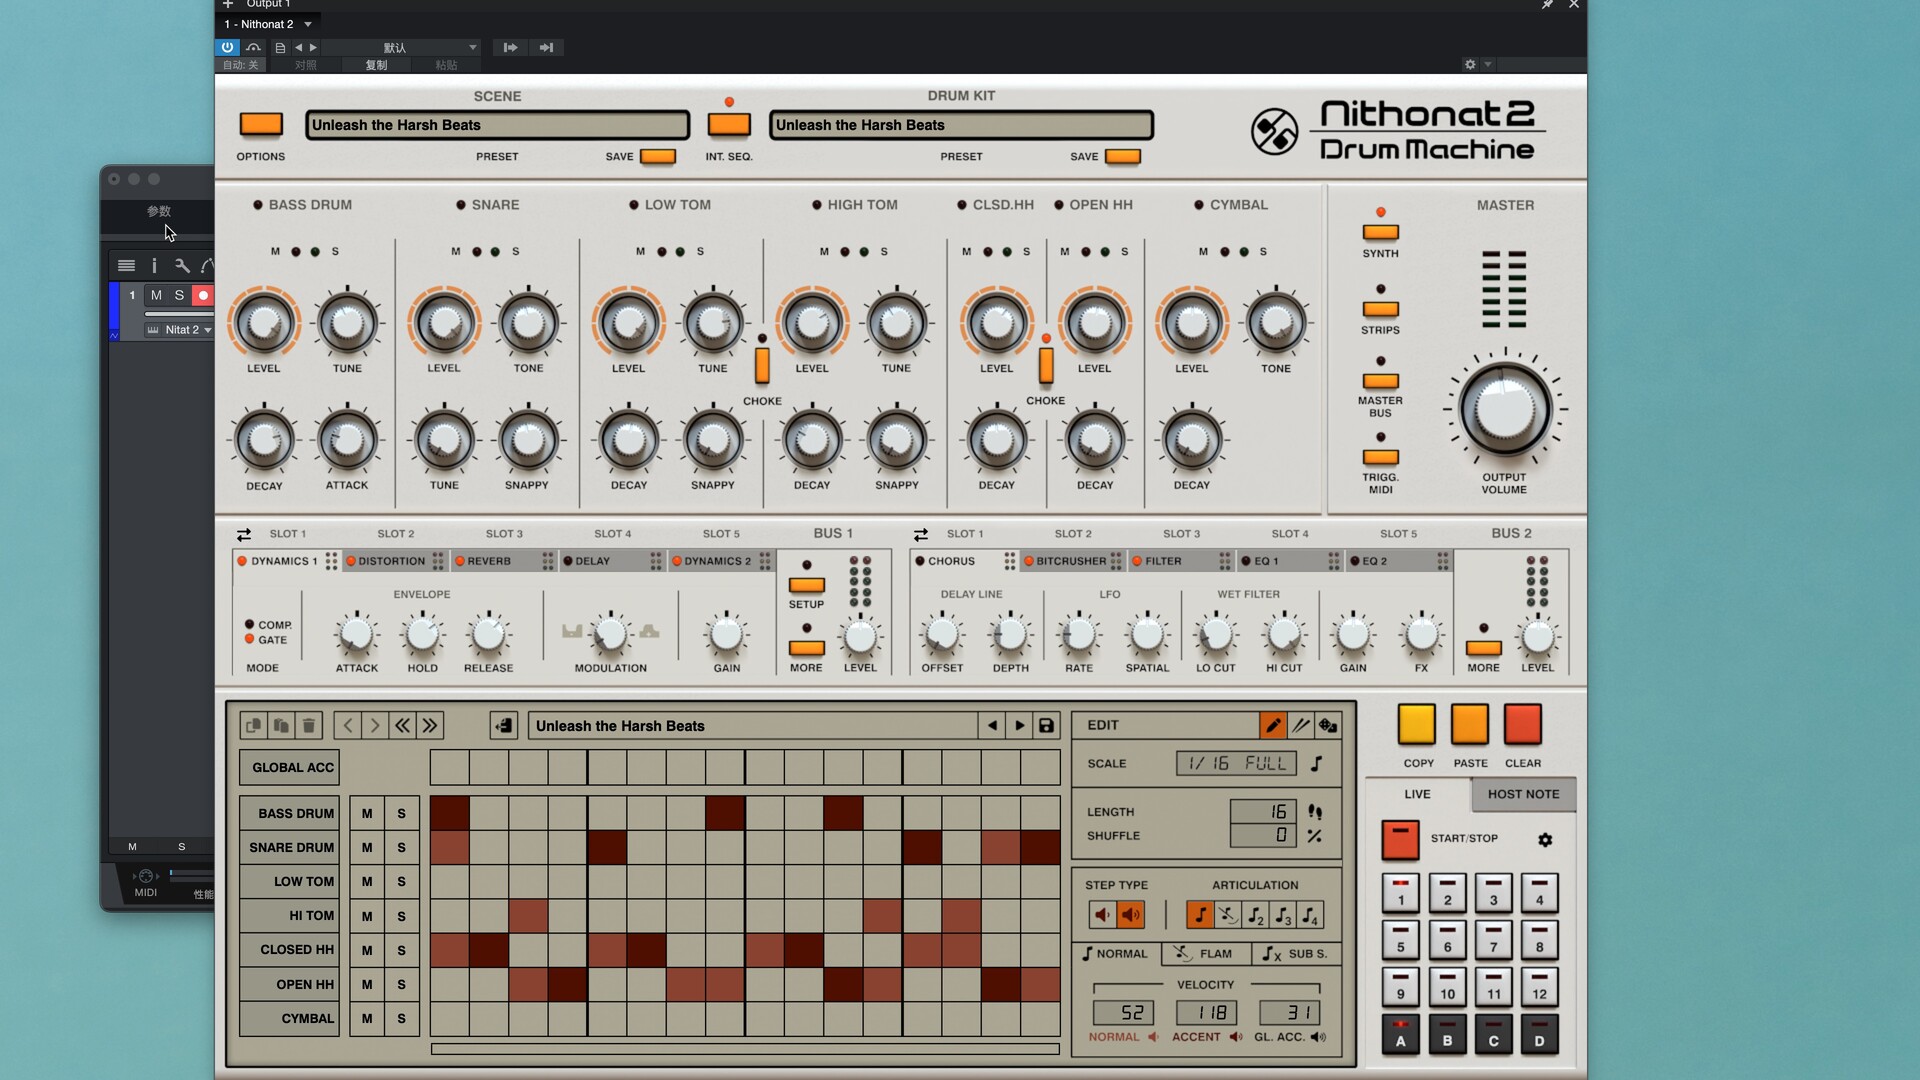
Task: Click the GLOBAL ACC row label button
Action: point(289,768)
